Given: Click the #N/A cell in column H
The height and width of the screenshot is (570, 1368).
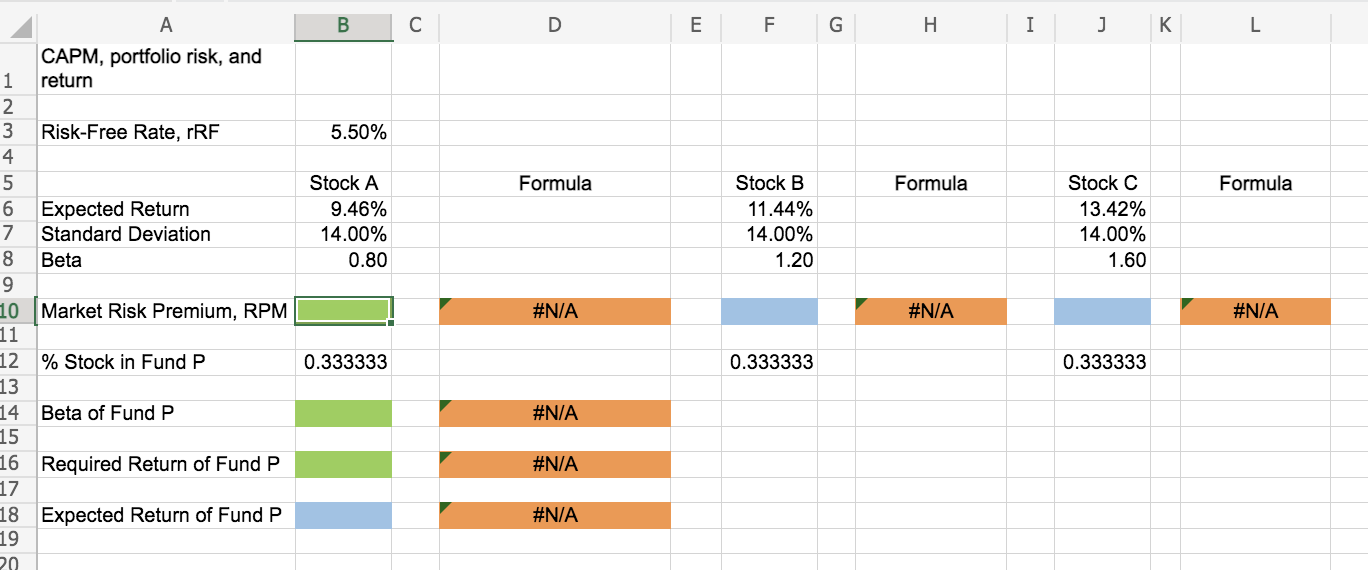Looking at the screenshot, I should pyautogui.click(x=930, y=311).
